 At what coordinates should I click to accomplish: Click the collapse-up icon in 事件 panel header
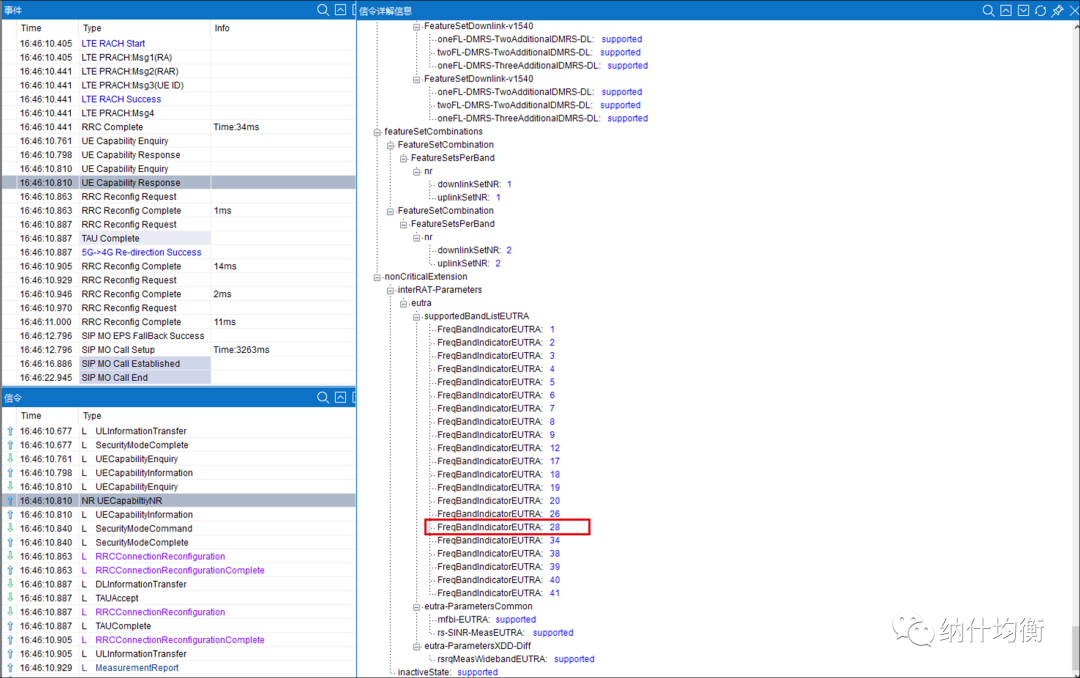340,10
